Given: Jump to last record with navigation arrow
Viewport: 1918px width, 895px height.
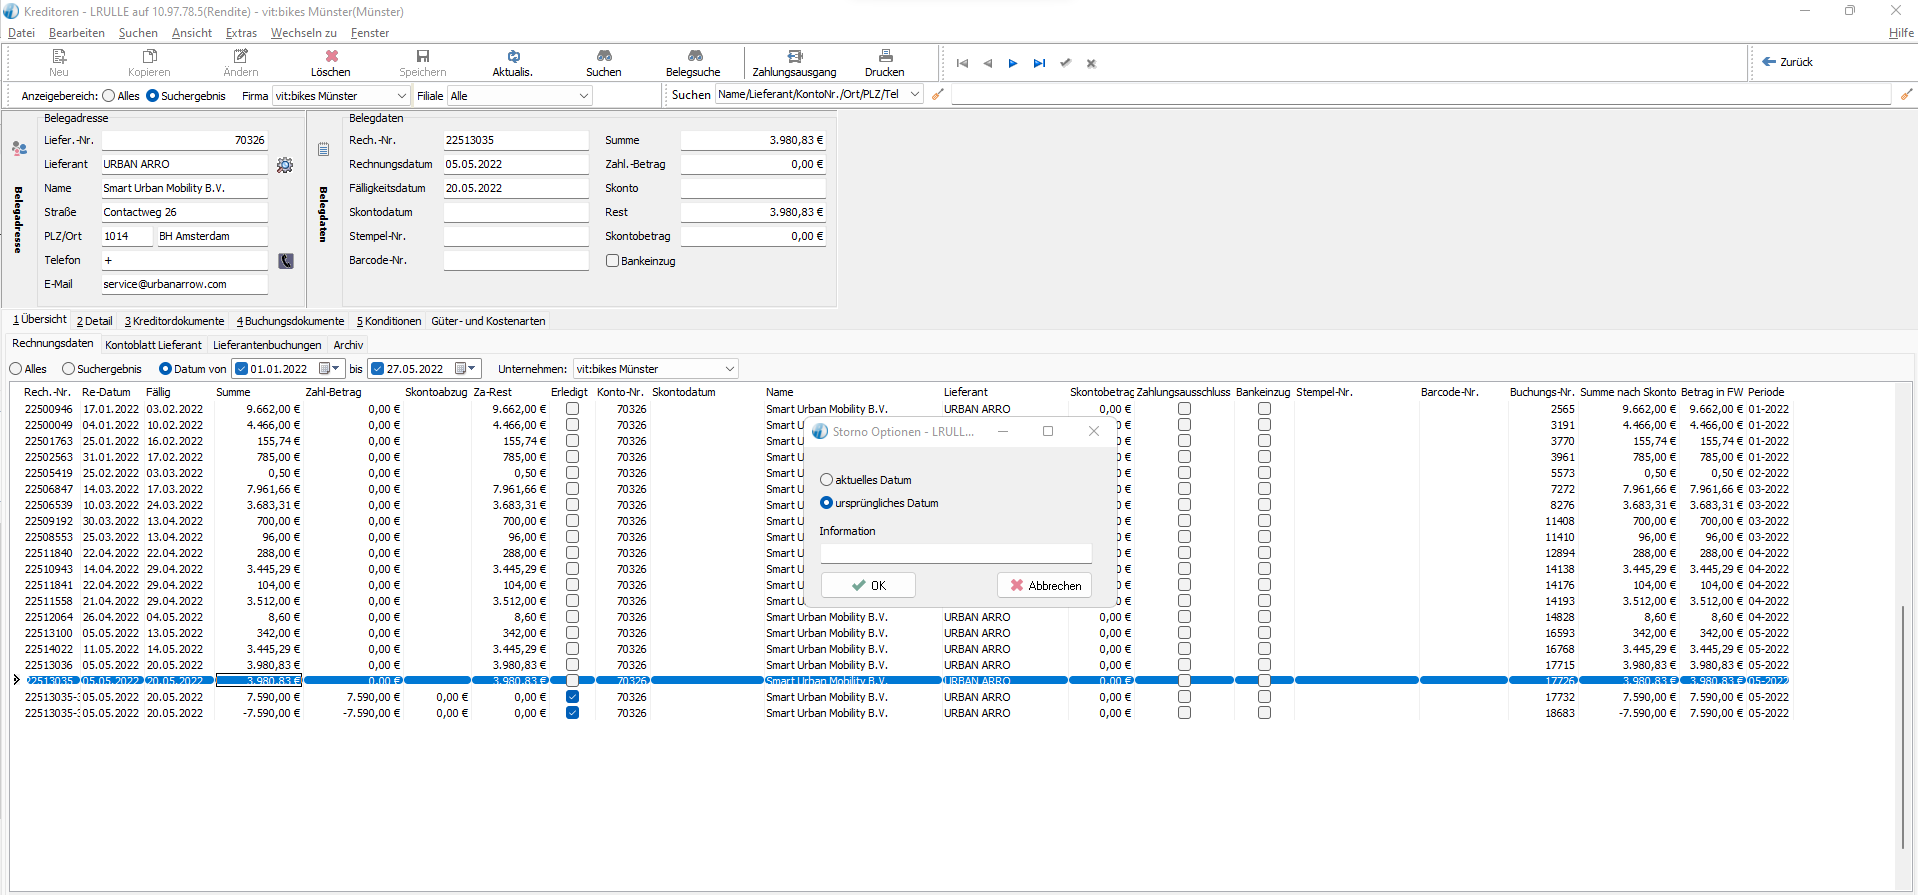Looking at the screenshot, I should [1039, 63].
